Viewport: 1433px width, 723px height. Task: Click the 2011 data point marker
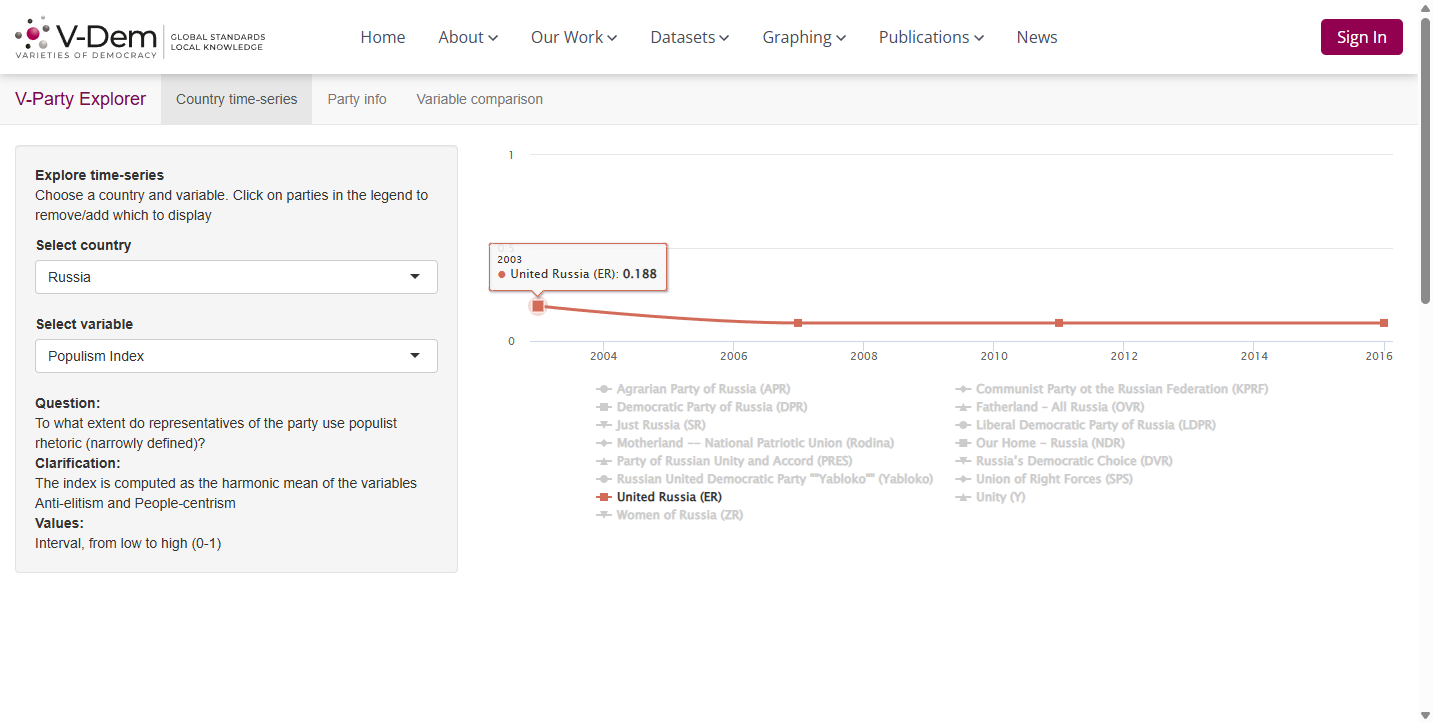(1059, 323)
